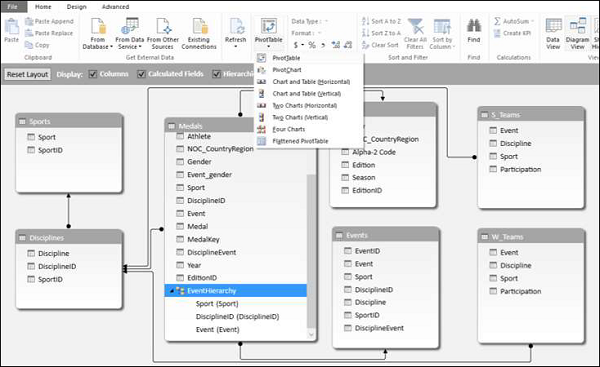Select Chart and Table (Horizontal)

(308, 82)
